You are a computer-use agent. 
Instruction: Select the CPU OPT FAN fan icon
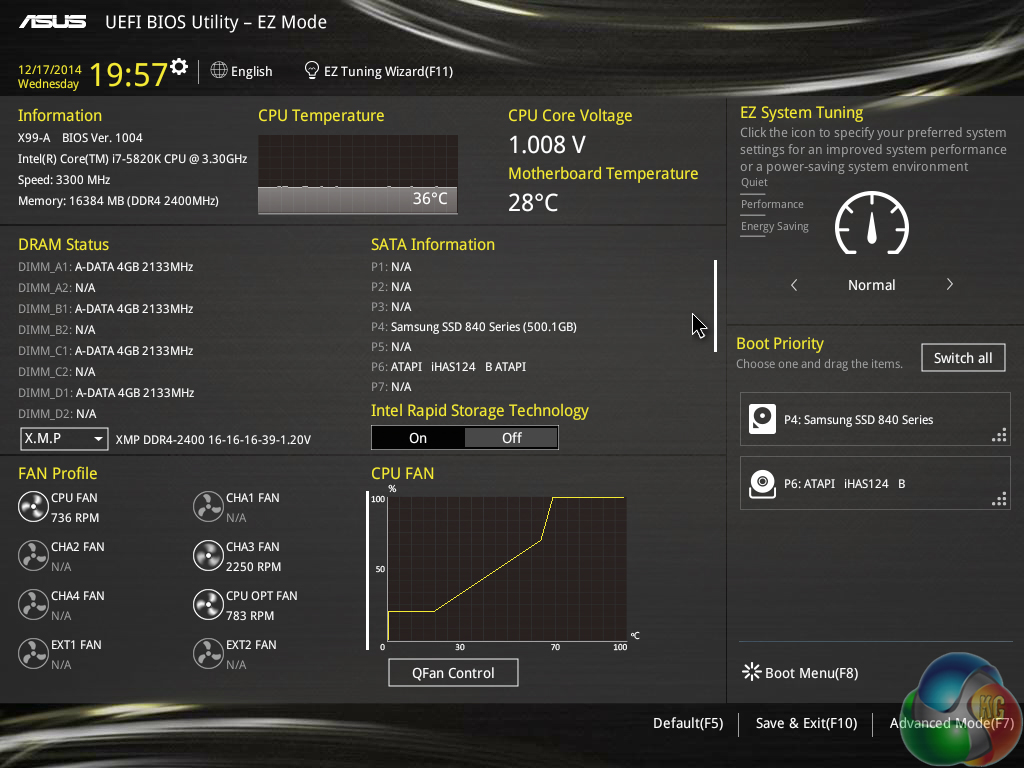(x=208, y=605)
